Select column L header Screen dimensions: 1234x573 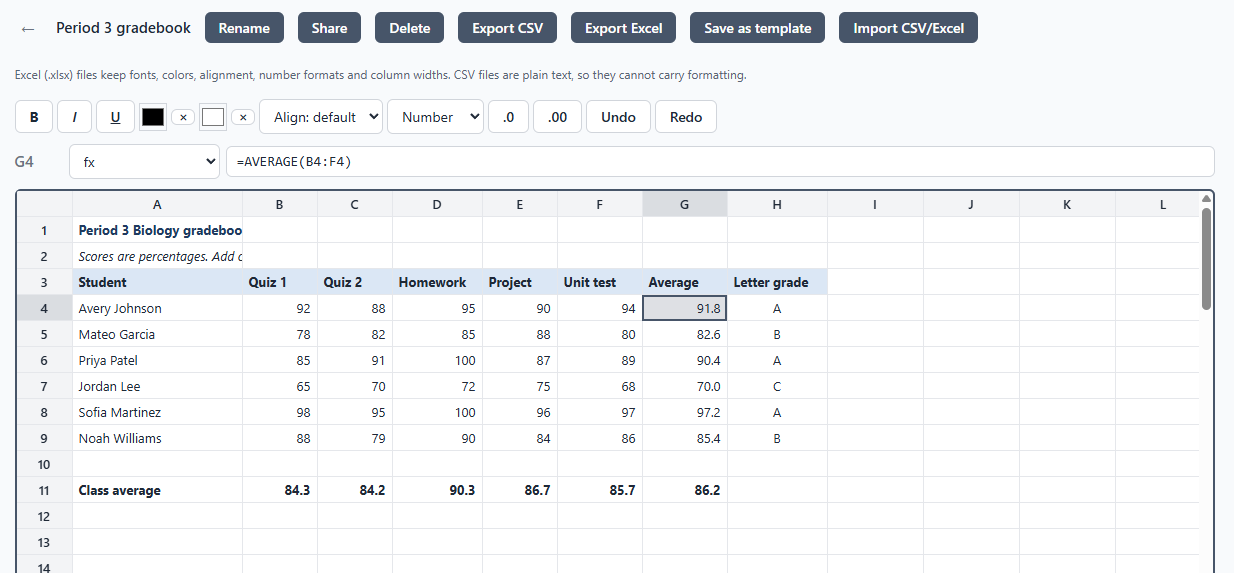[1162, 204]
